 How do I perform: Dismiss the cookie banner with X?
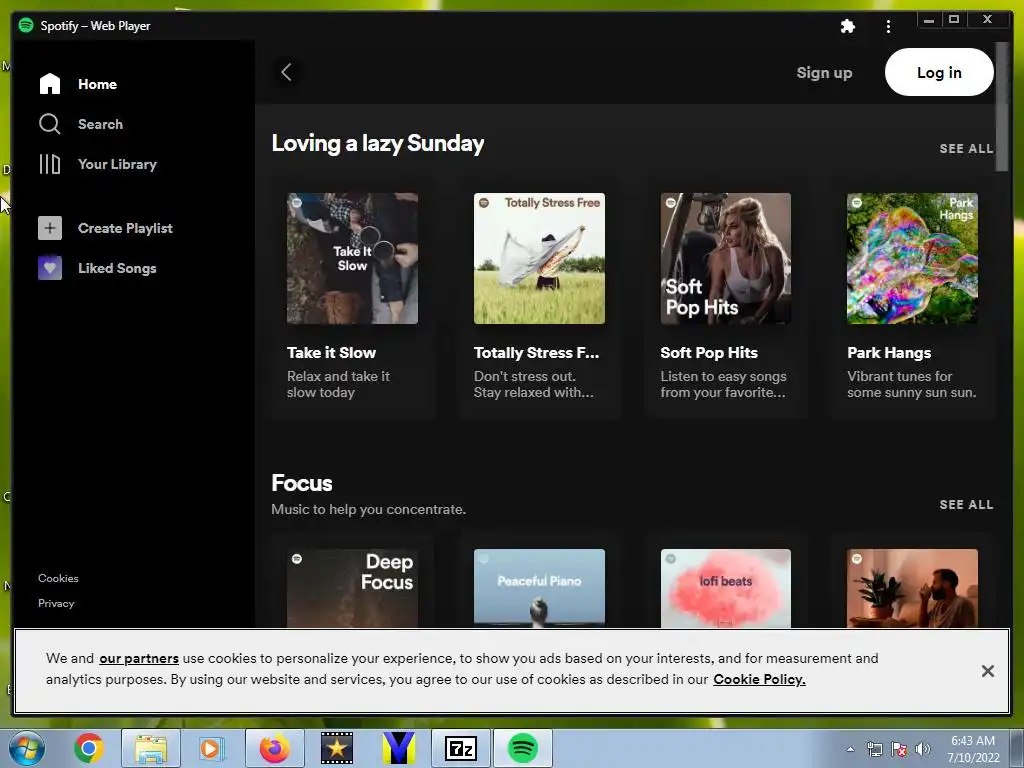(x=987, y=671)
